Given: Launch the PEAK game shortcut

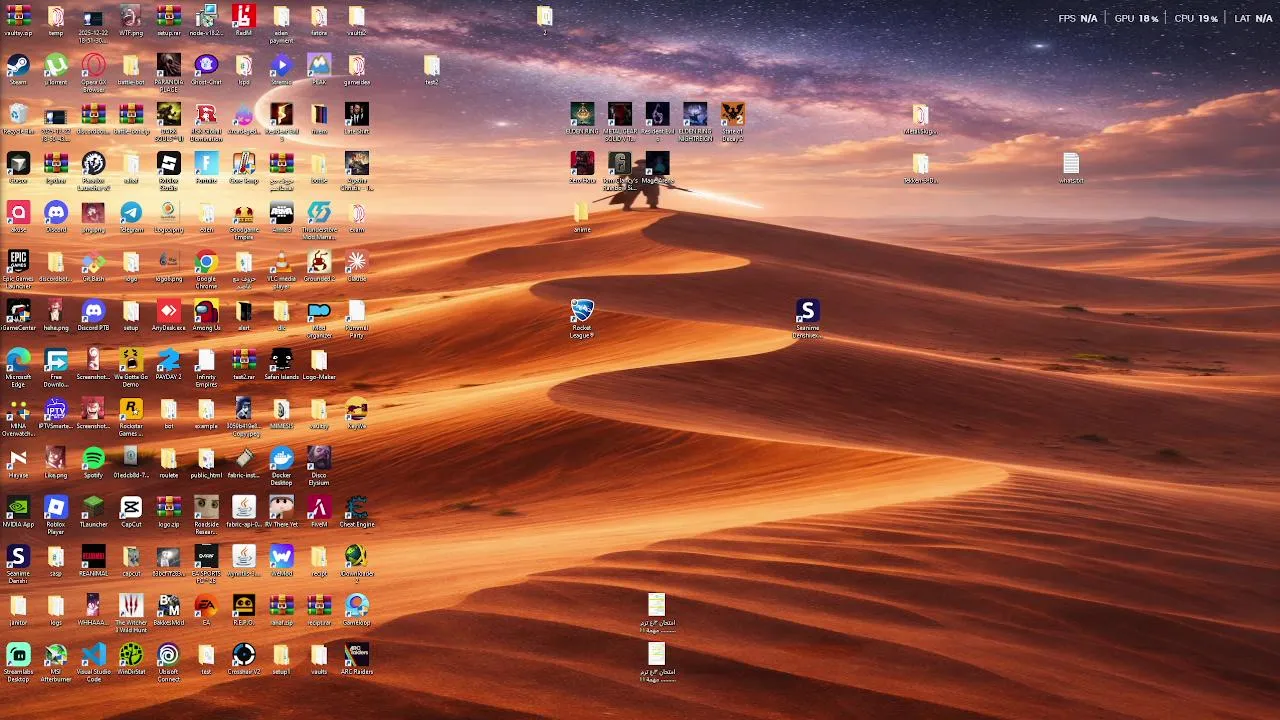Looking at the screenshot, I should pyautogui.click(x=319, y=69).
